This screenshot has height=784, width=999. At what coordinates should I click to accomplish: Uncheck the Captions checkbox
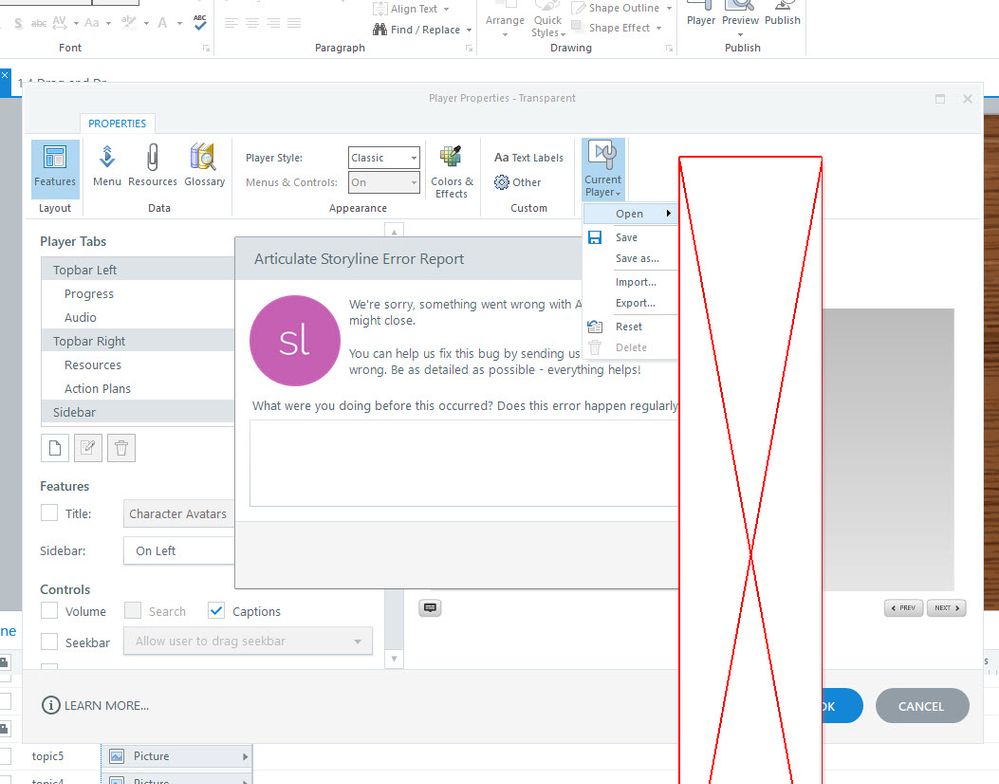(216, 611)
